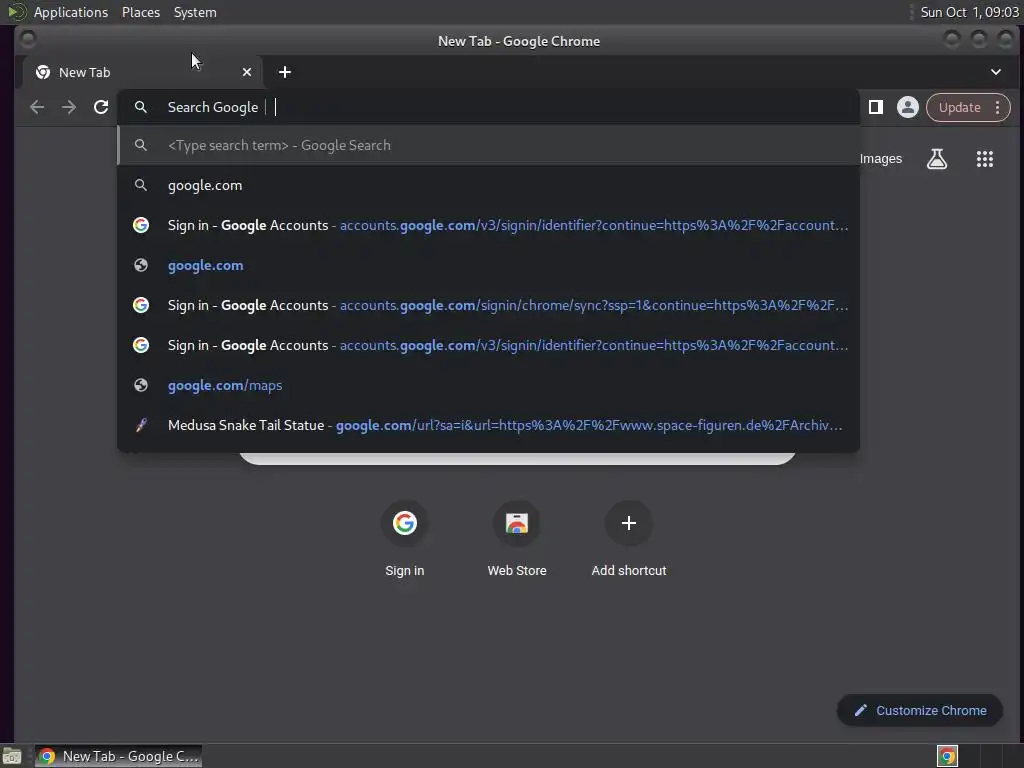Click the omnibox search magnifier icon
Viewport: 1024px width, 768px height.
click(x=140, y=107)
